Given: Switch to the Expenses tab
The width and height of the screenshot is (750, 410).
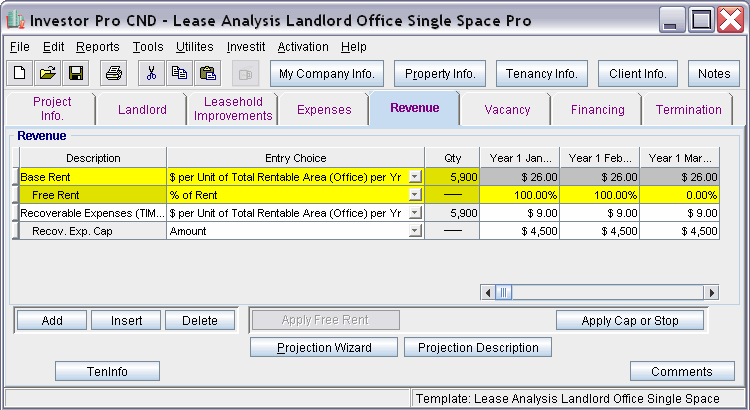Looking at the screenshot, I should click(324, 110).
